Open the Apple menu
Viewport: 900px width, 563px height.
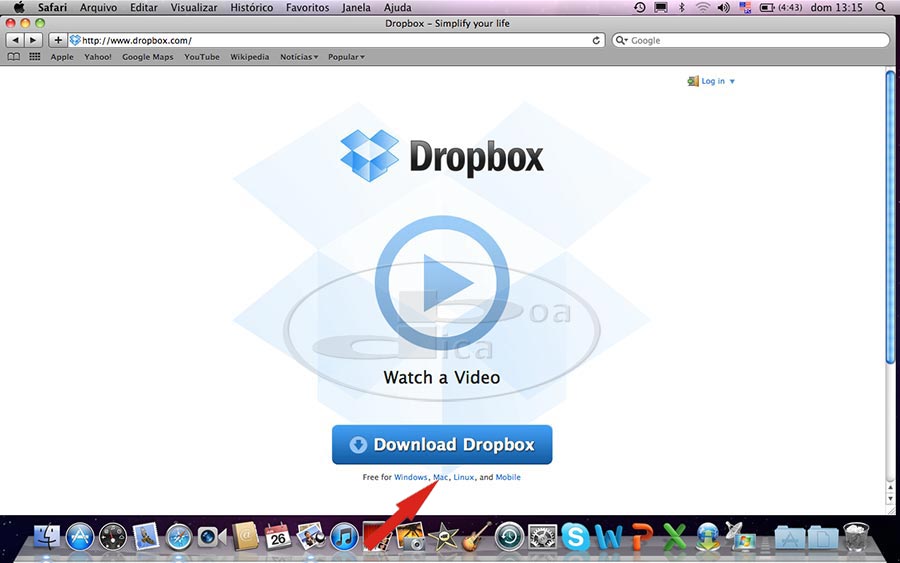19,7
